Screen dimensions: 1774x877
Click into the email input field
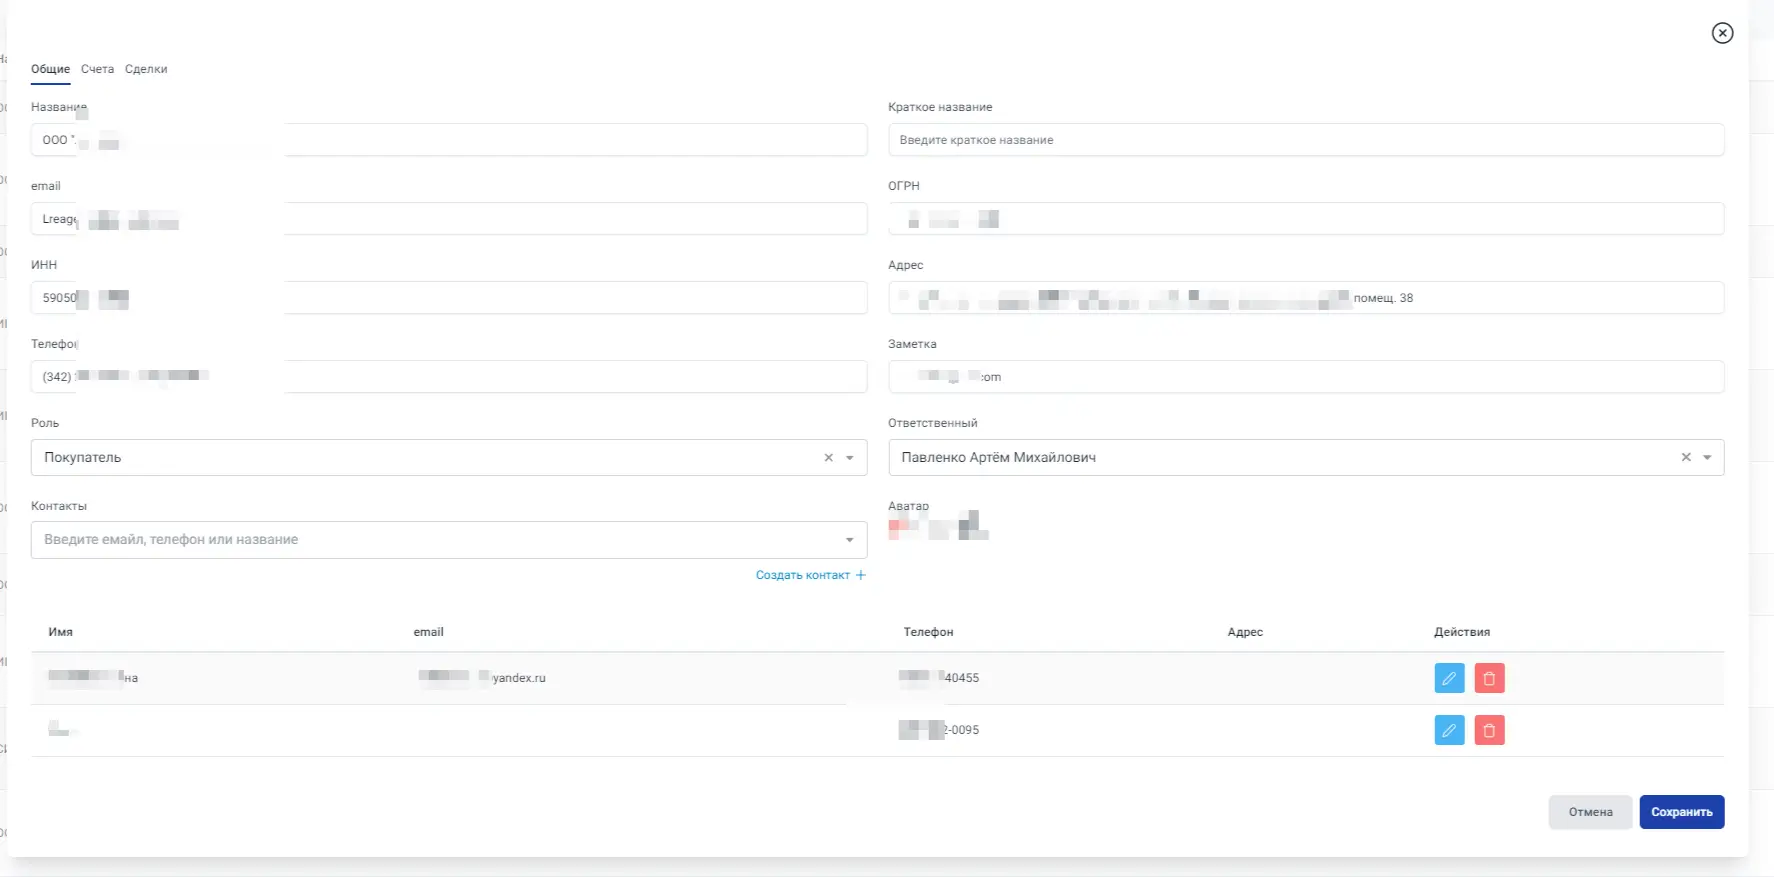pos(449,219)
